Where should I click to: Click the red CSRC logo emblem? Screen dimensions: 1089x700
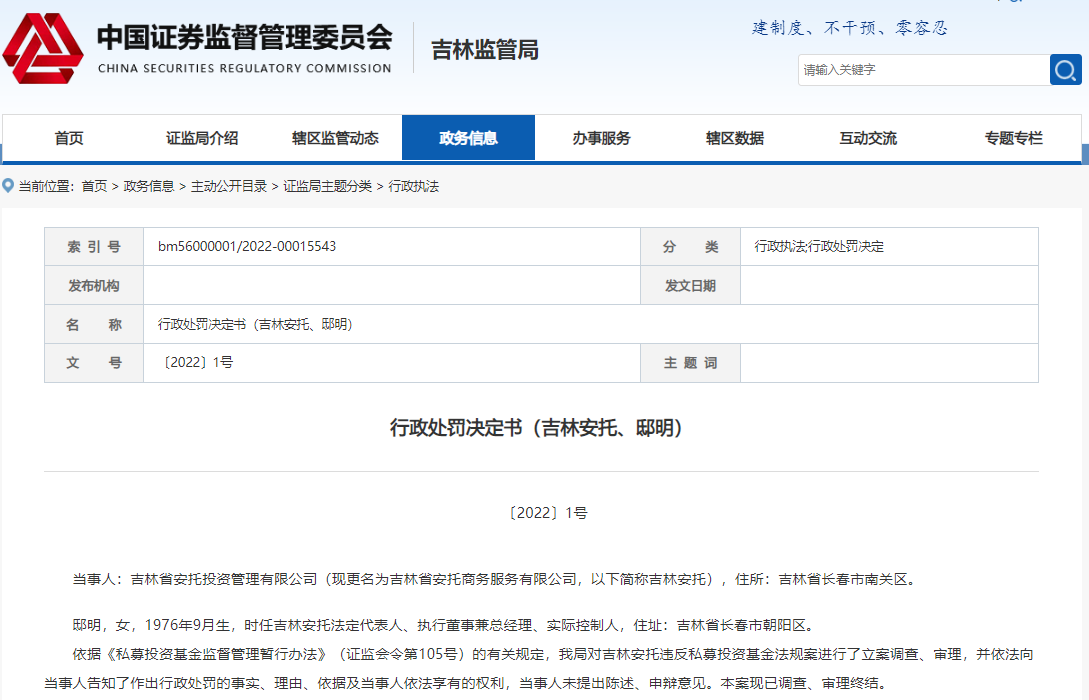point(43,49)
